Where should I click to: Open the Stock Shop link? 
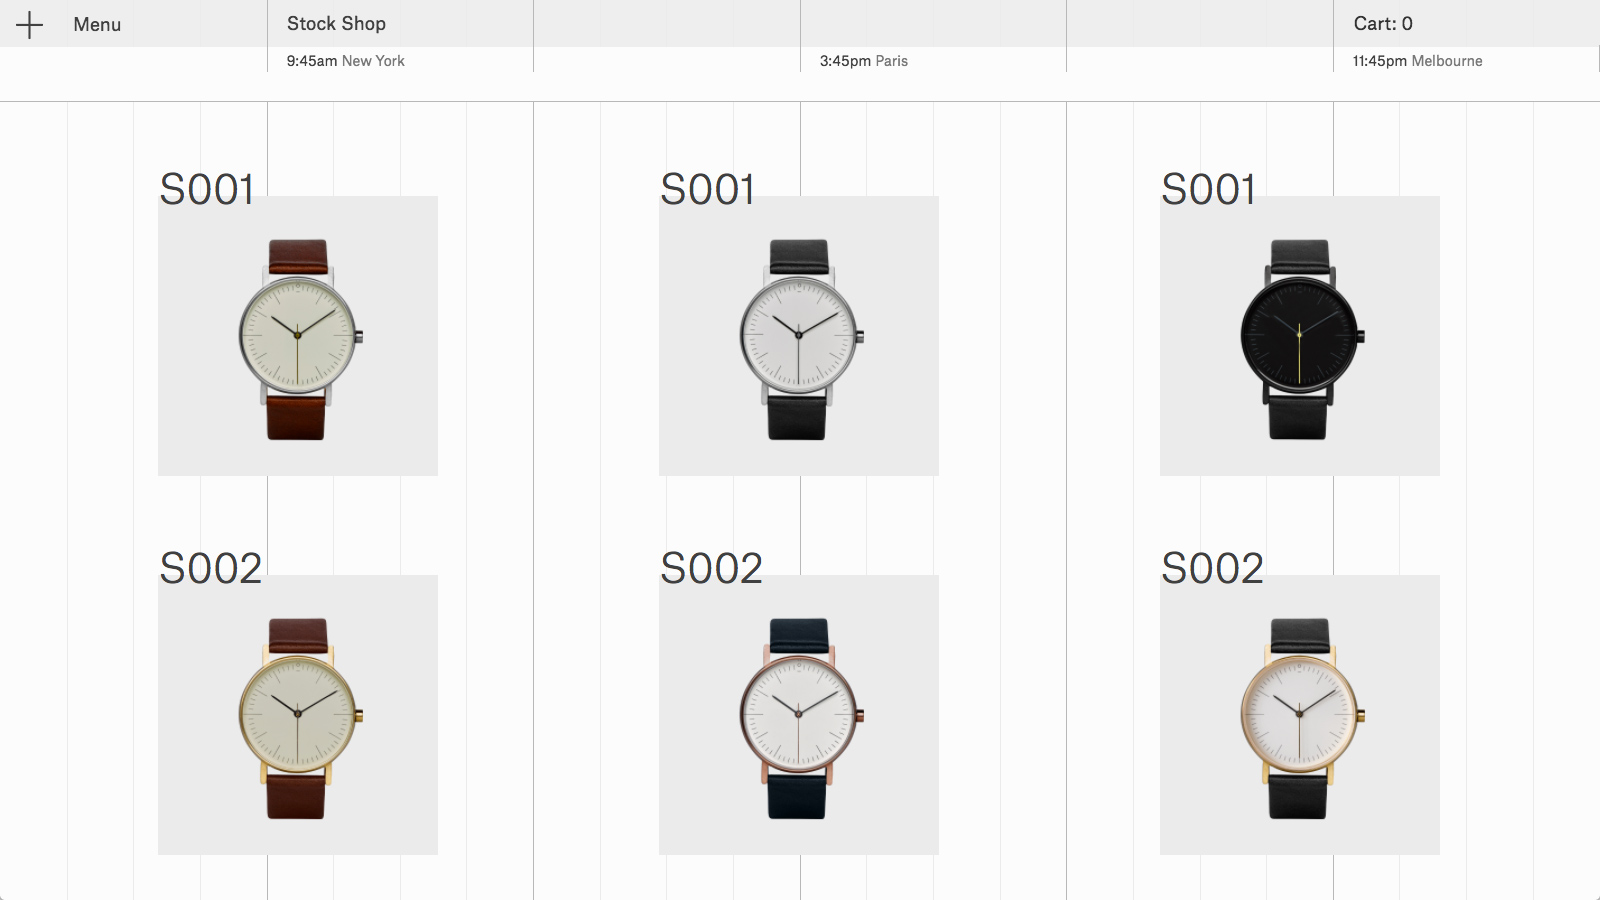coord(336,23)
